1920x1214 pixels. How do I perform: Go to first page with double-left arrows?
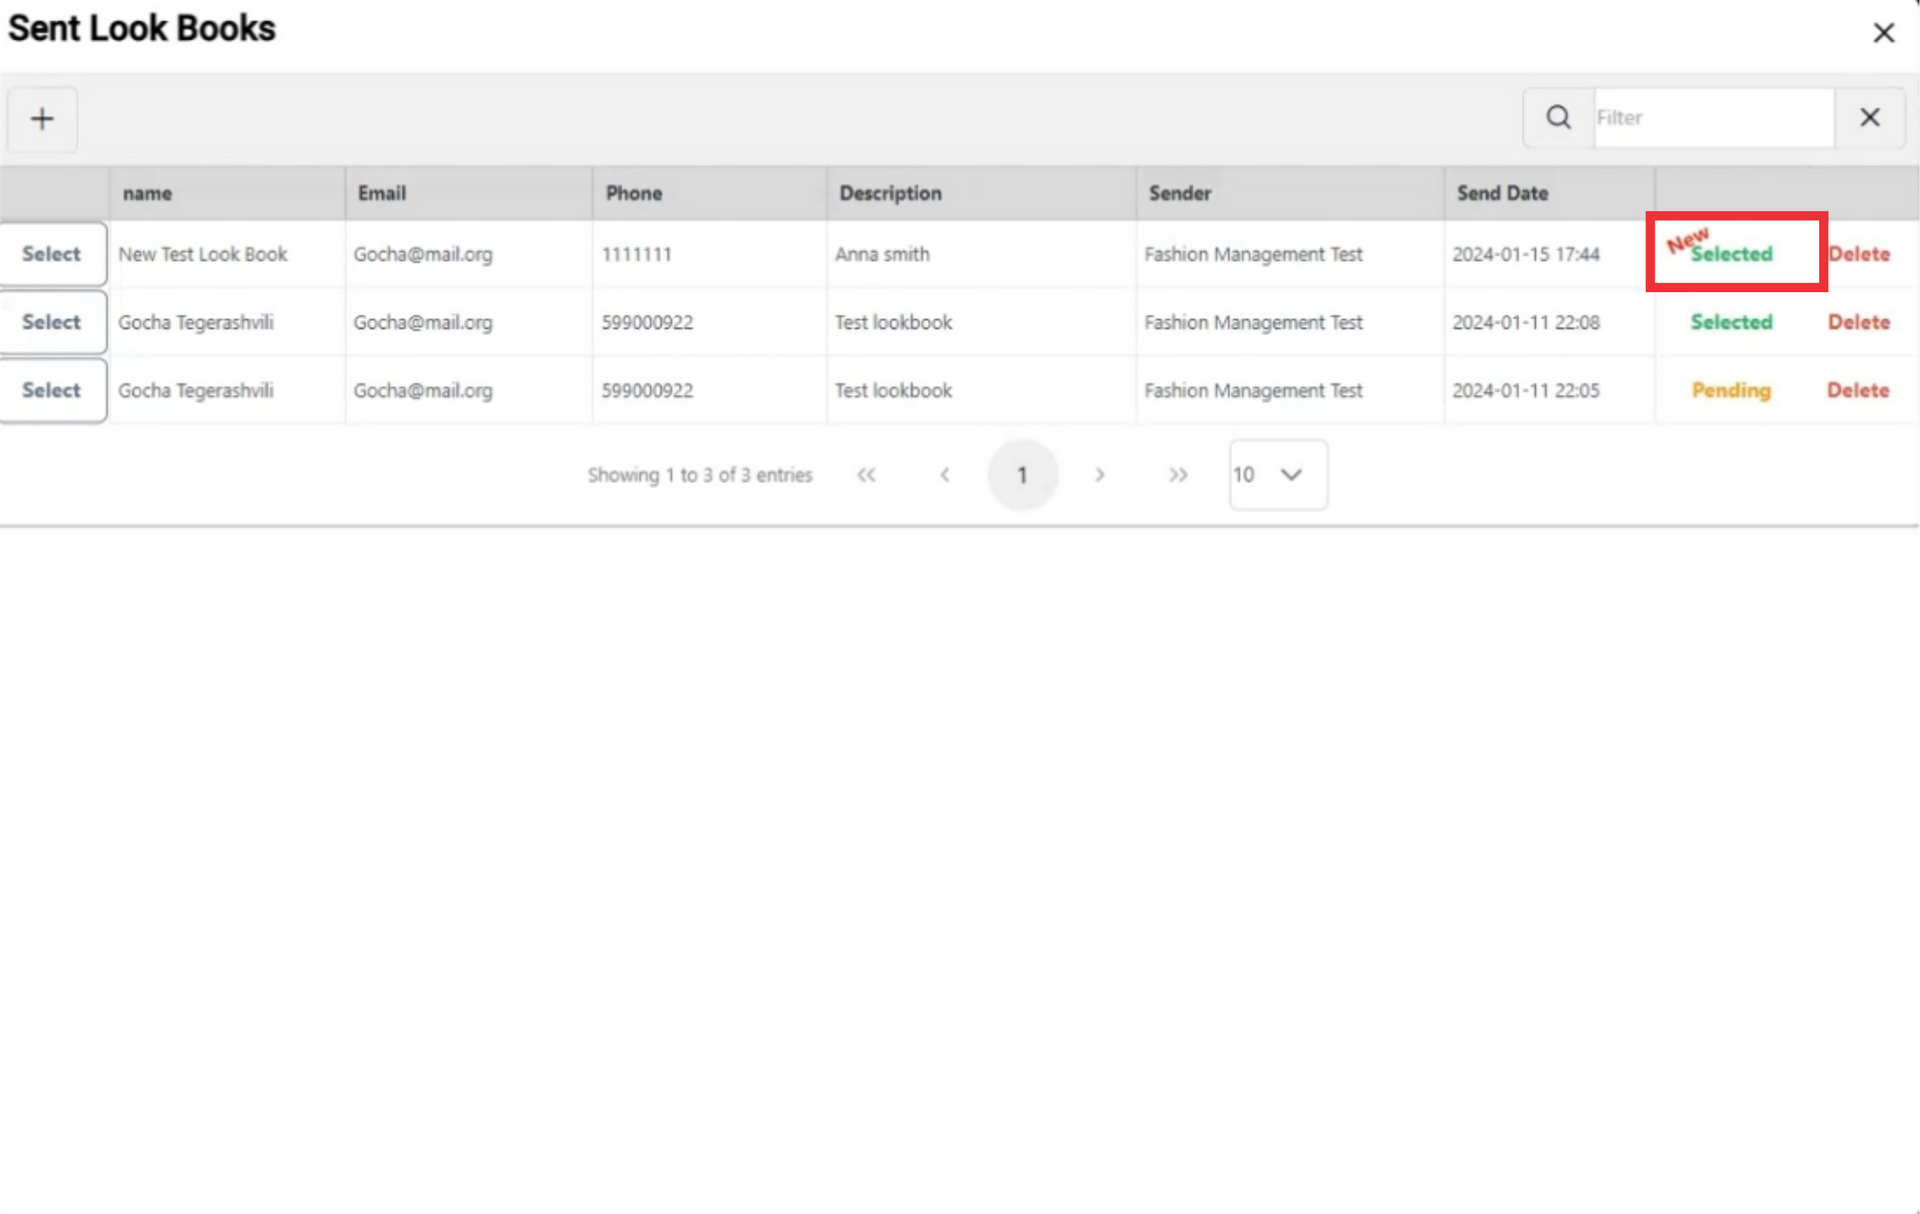pos(866,475)
